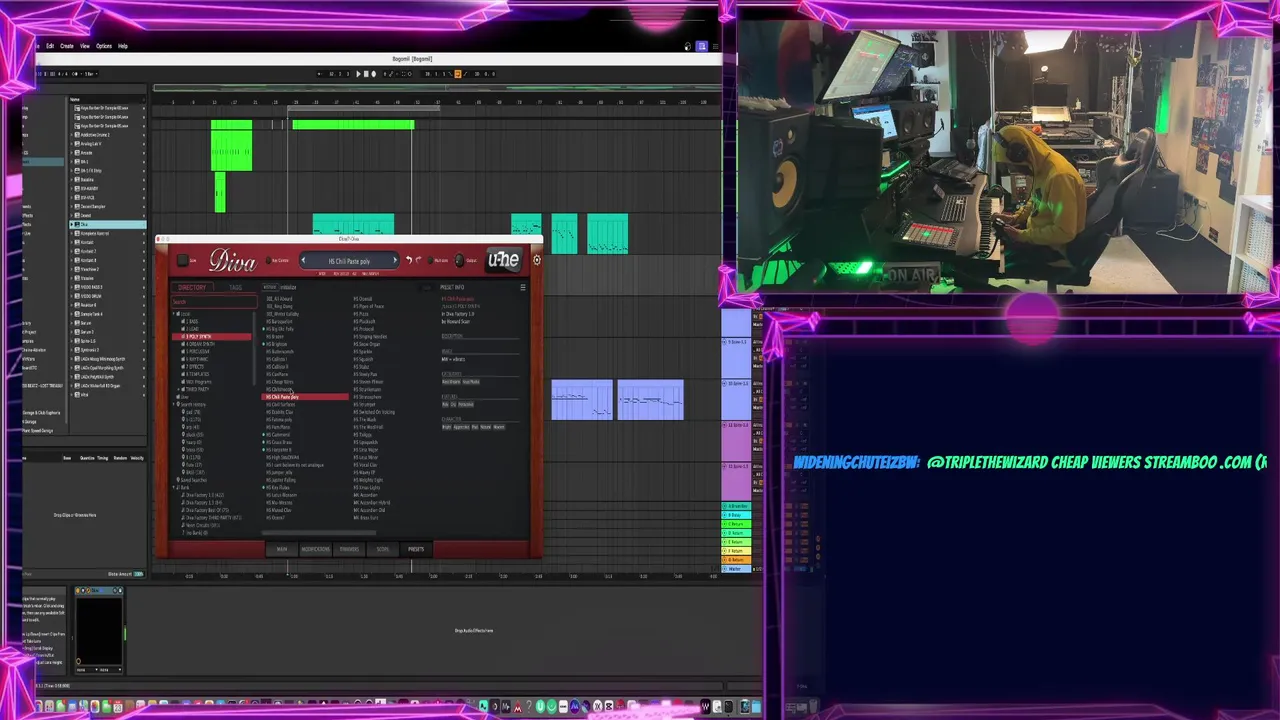Select the 1 BASS folder
The width and height of the screenshot is (1280, 720).
click(192, 321)
